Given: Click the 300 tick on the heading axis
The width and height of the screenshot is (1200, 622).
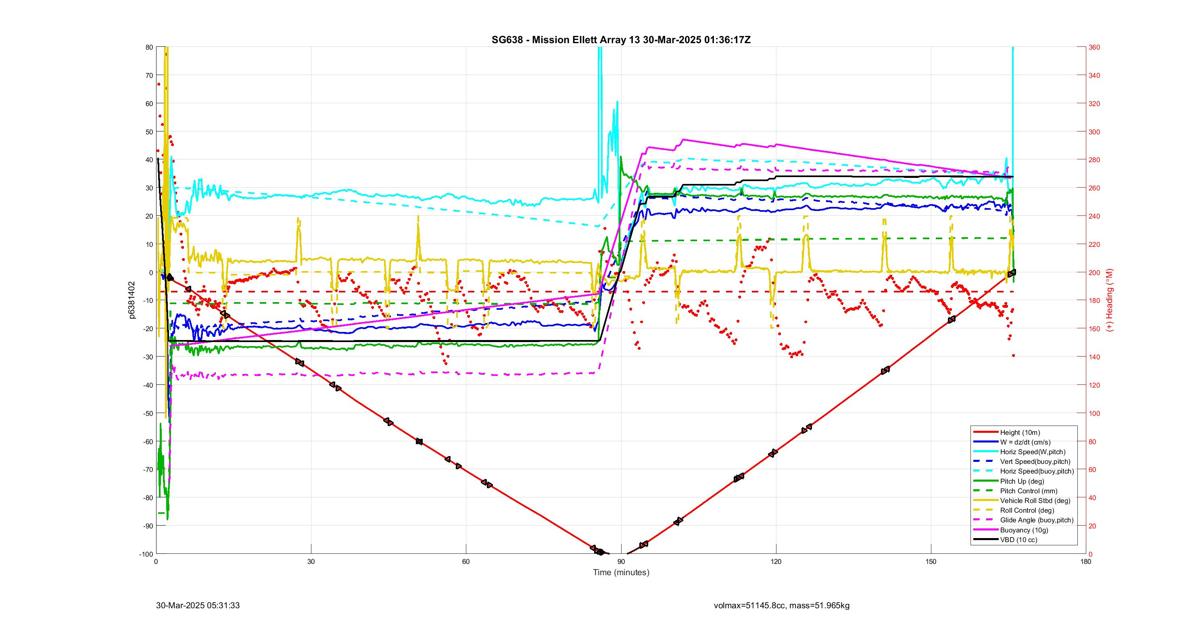Looking at the screenshot, I should (x=1095, y=131).
